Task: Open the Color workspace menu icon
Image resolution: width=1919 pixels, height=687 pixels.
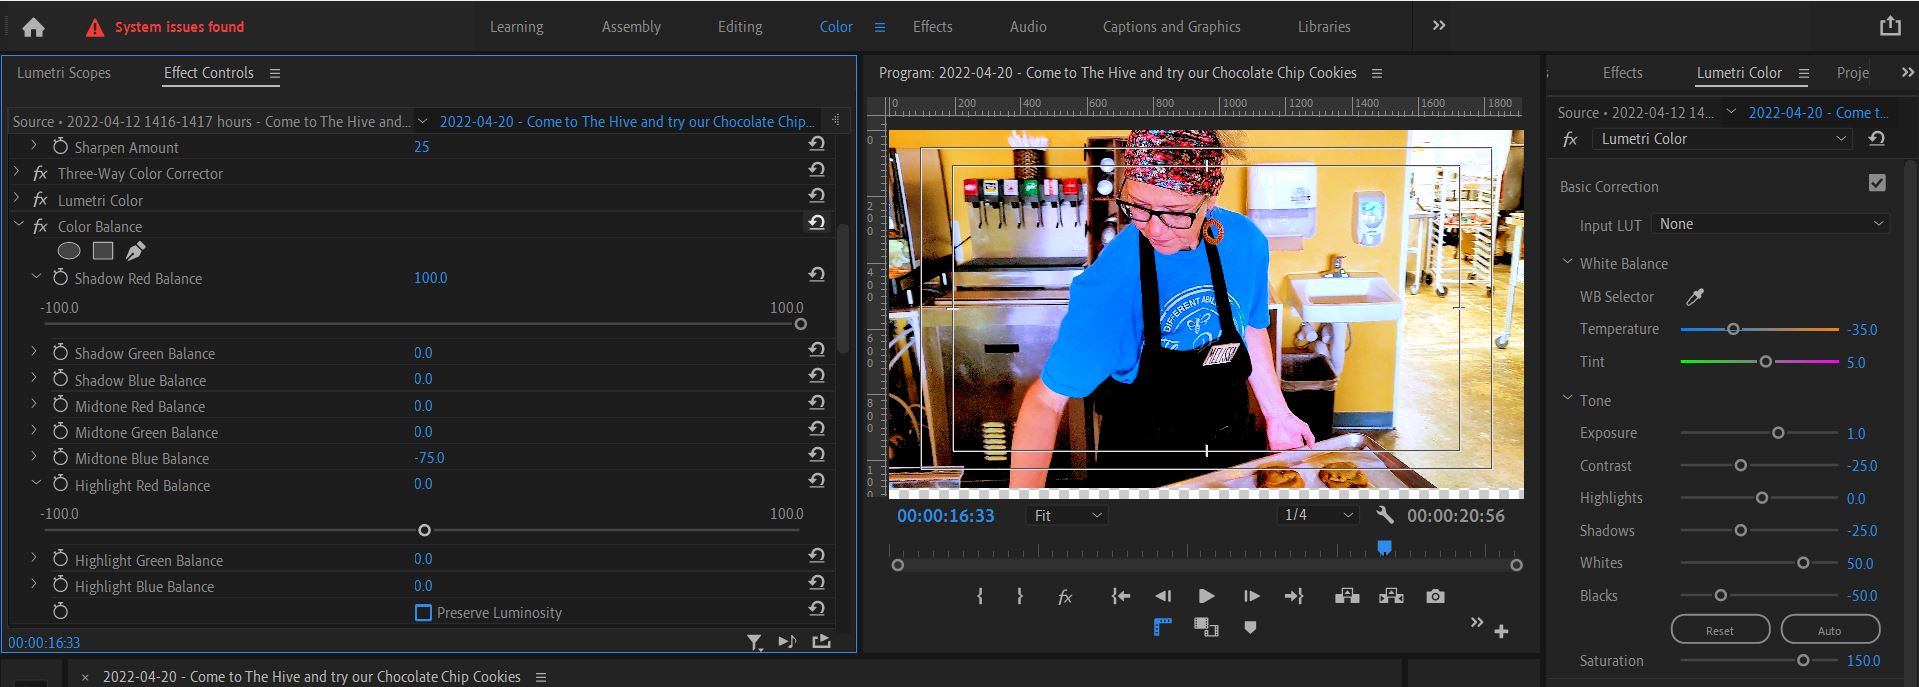Action: tap(880, 27)
